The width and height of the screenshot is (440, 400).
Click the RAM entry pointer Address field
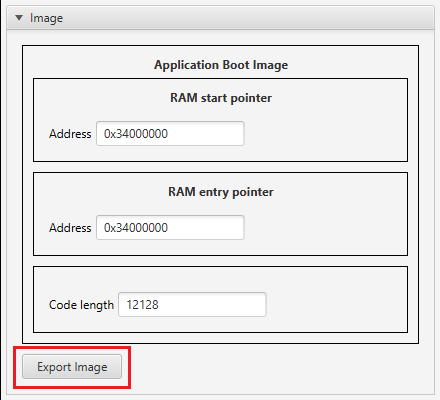170,228
